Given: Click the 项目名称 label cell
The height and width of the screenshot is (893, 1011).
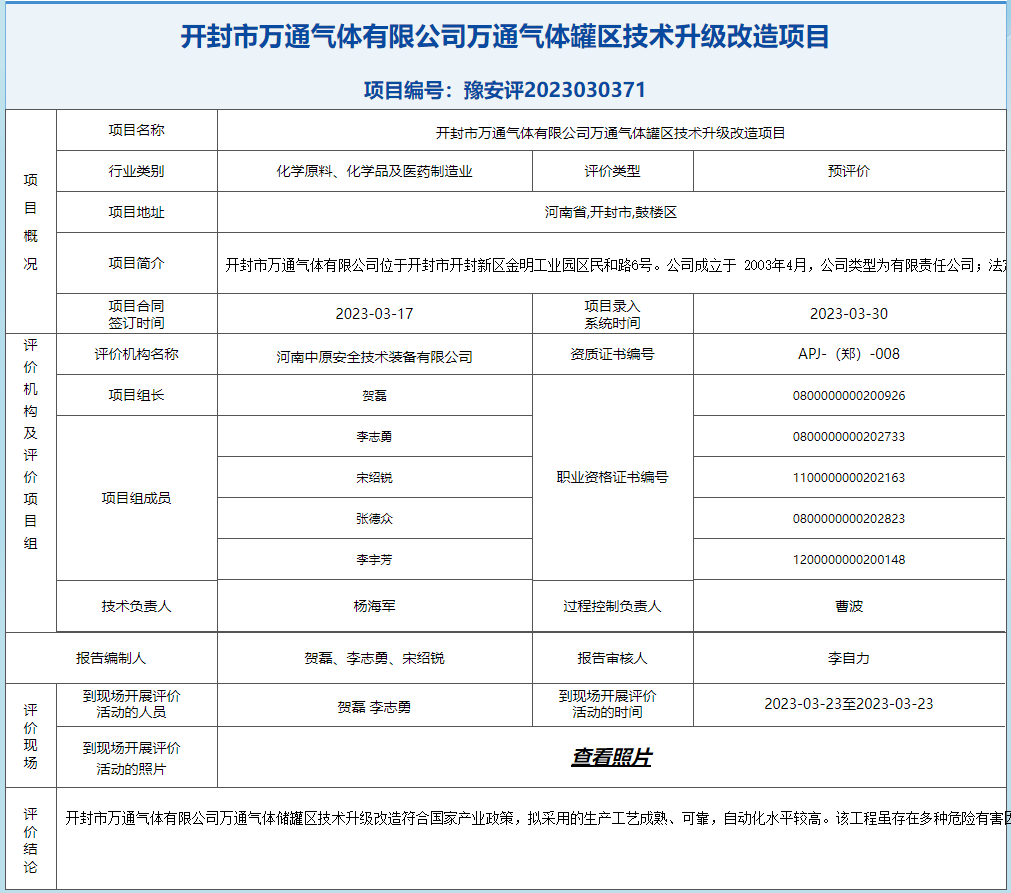Looking at the screenshot, I should coord(137,130).
